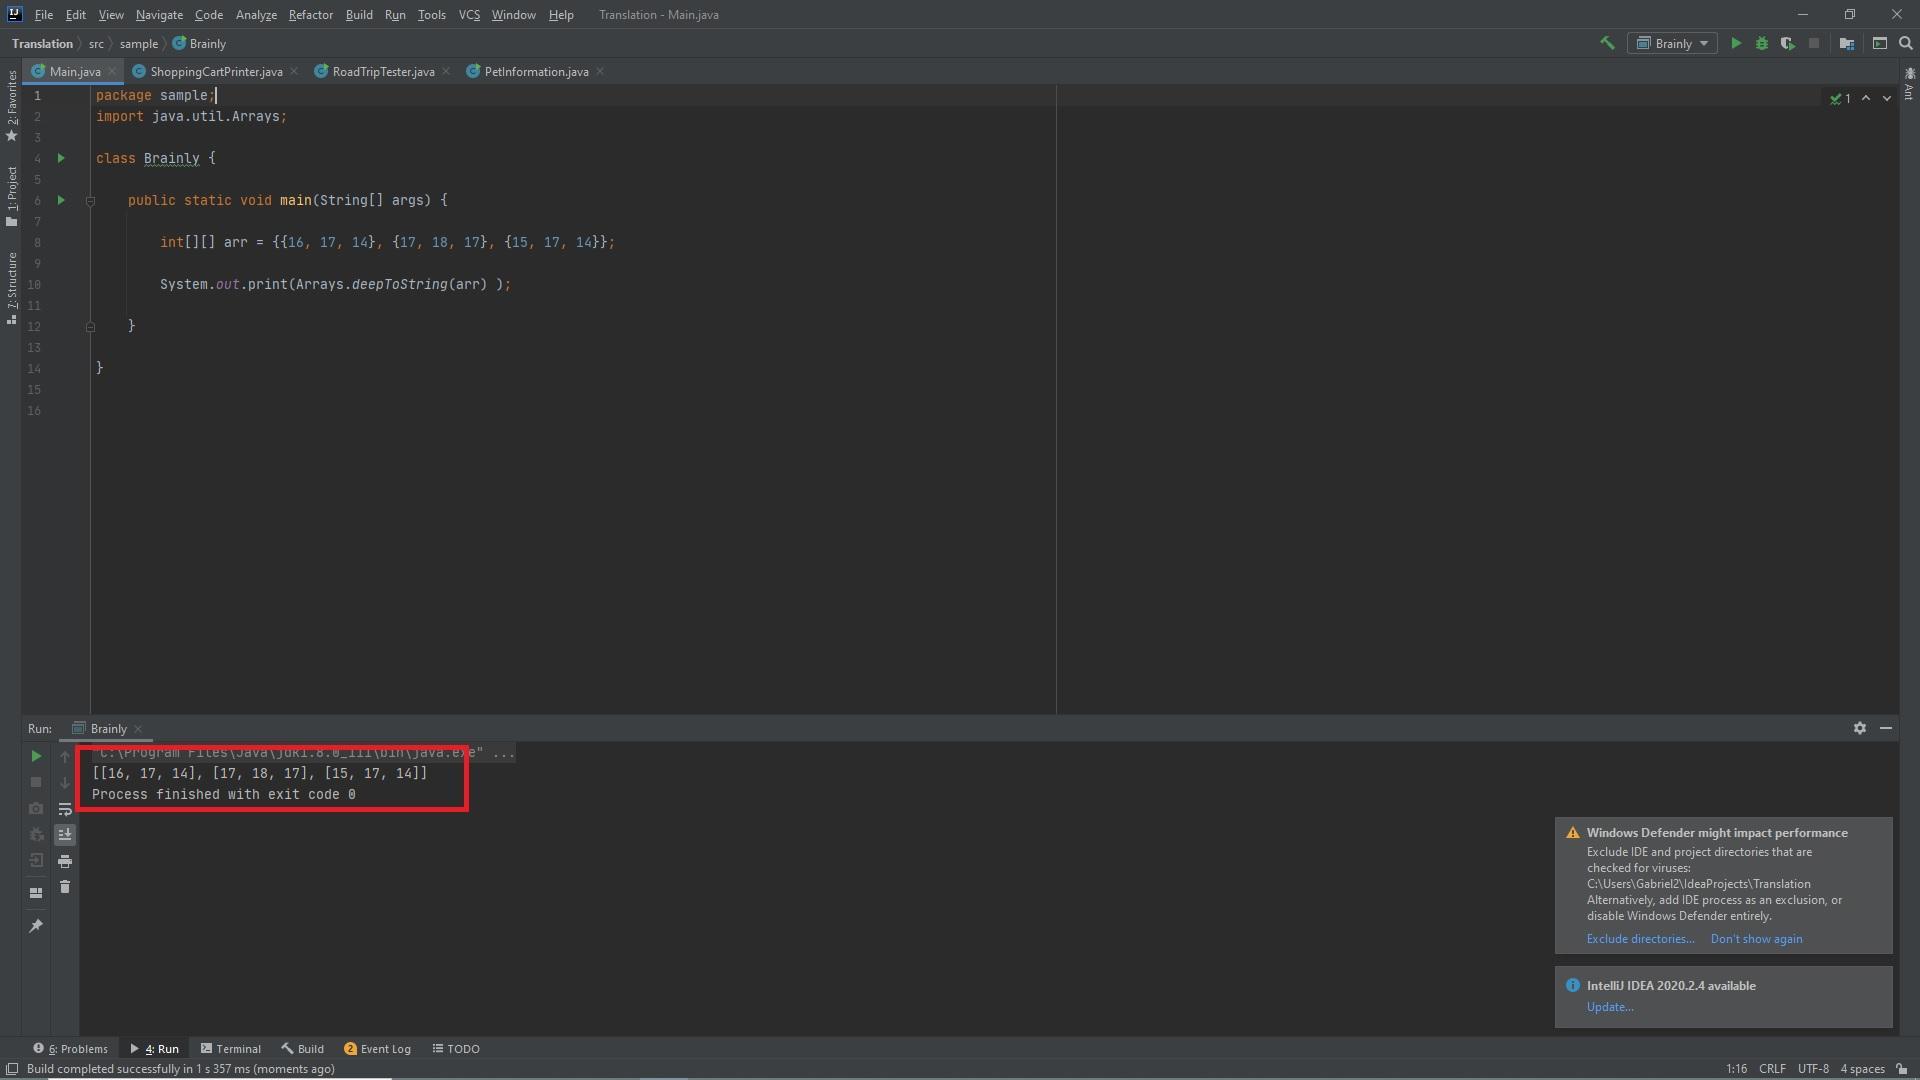Open the Brainly run configuration dropdown
This screenshot has width=1920, height=1080.
(1673, 43)
